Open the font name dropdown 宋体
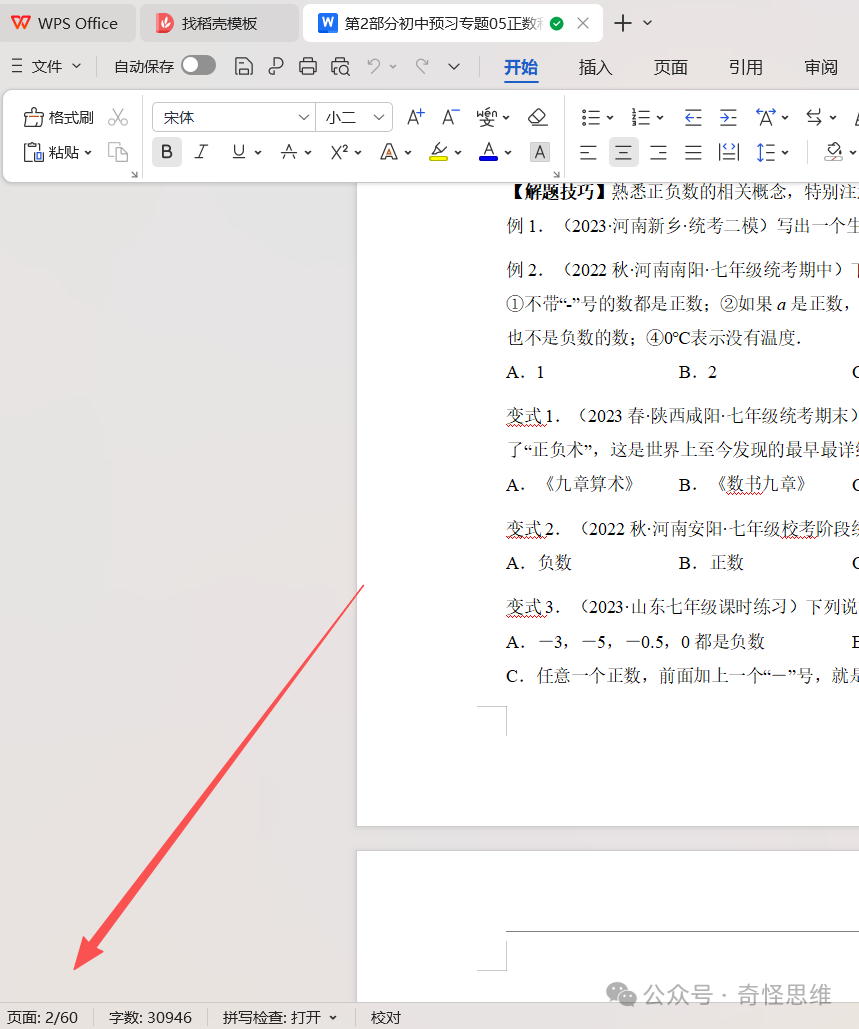 point(303,117)
